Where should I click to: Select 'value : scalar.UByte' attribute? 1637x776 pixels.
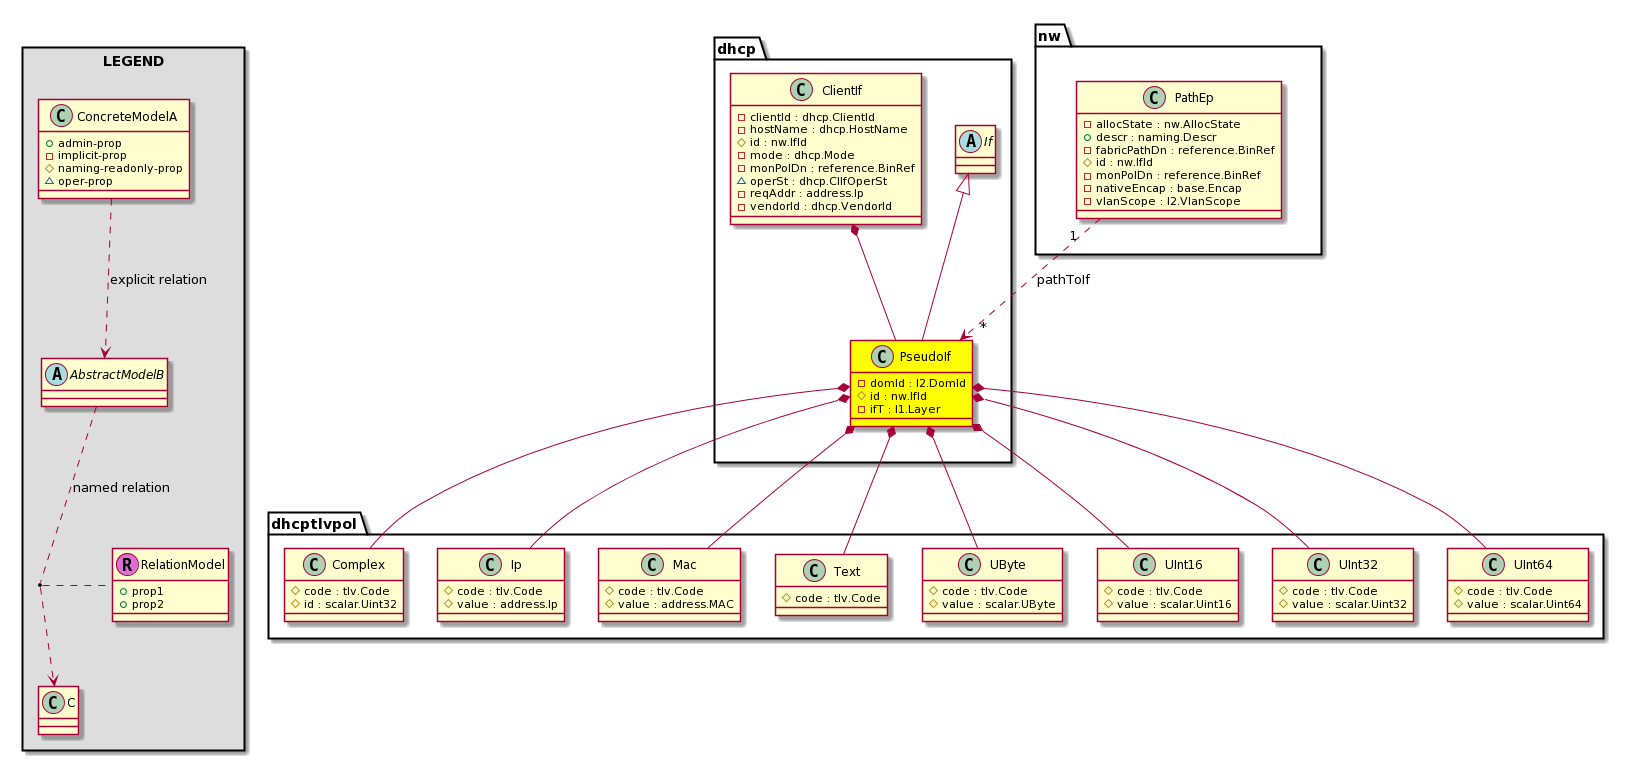tap(998, 604)
